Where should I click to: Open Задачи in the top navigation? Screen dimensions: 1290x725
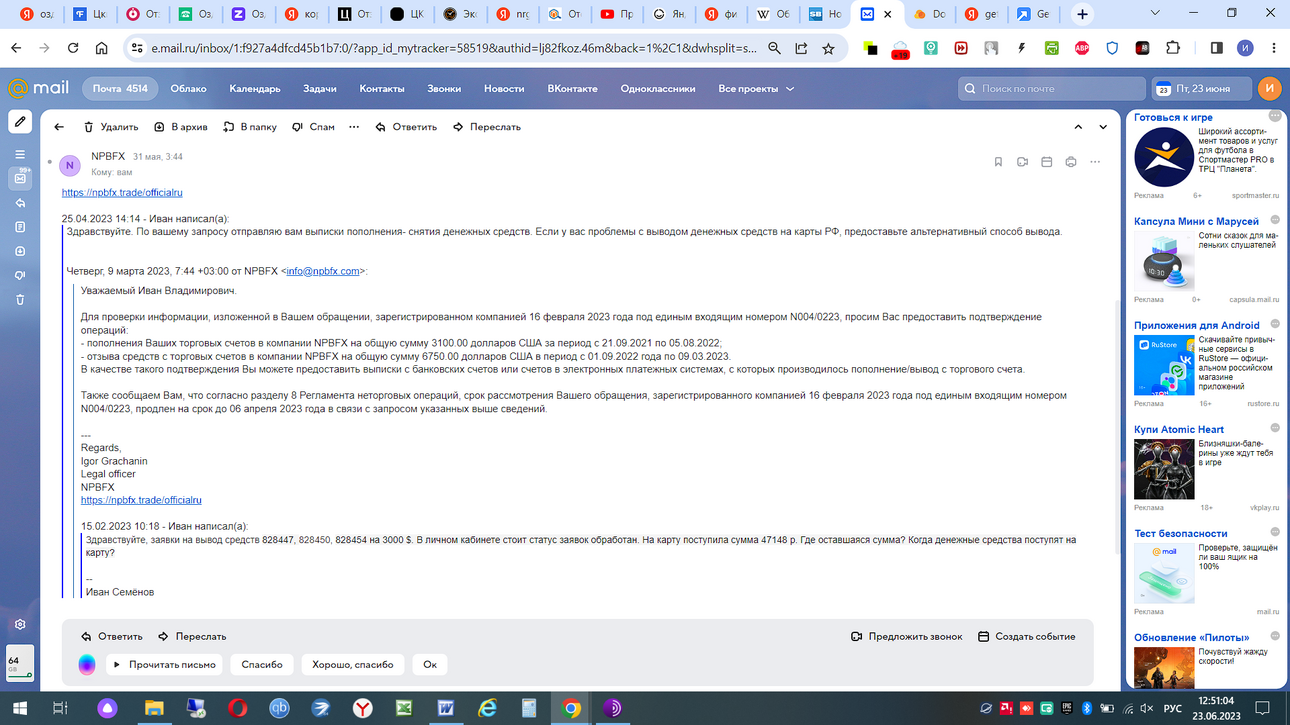(x=320, y=89)
